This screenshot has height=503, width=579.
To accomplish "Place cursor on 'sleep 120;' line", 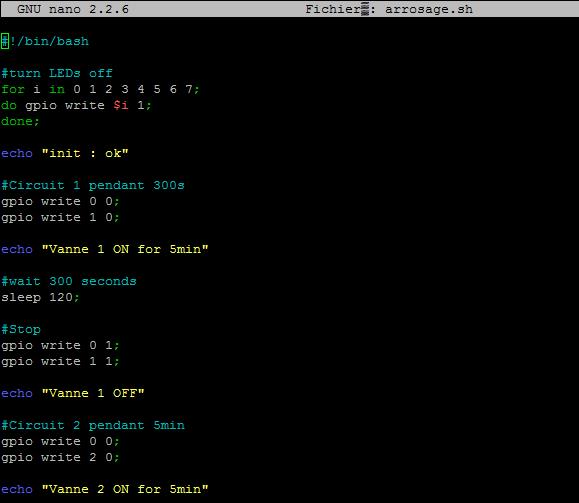I will (x=40, y=297).
